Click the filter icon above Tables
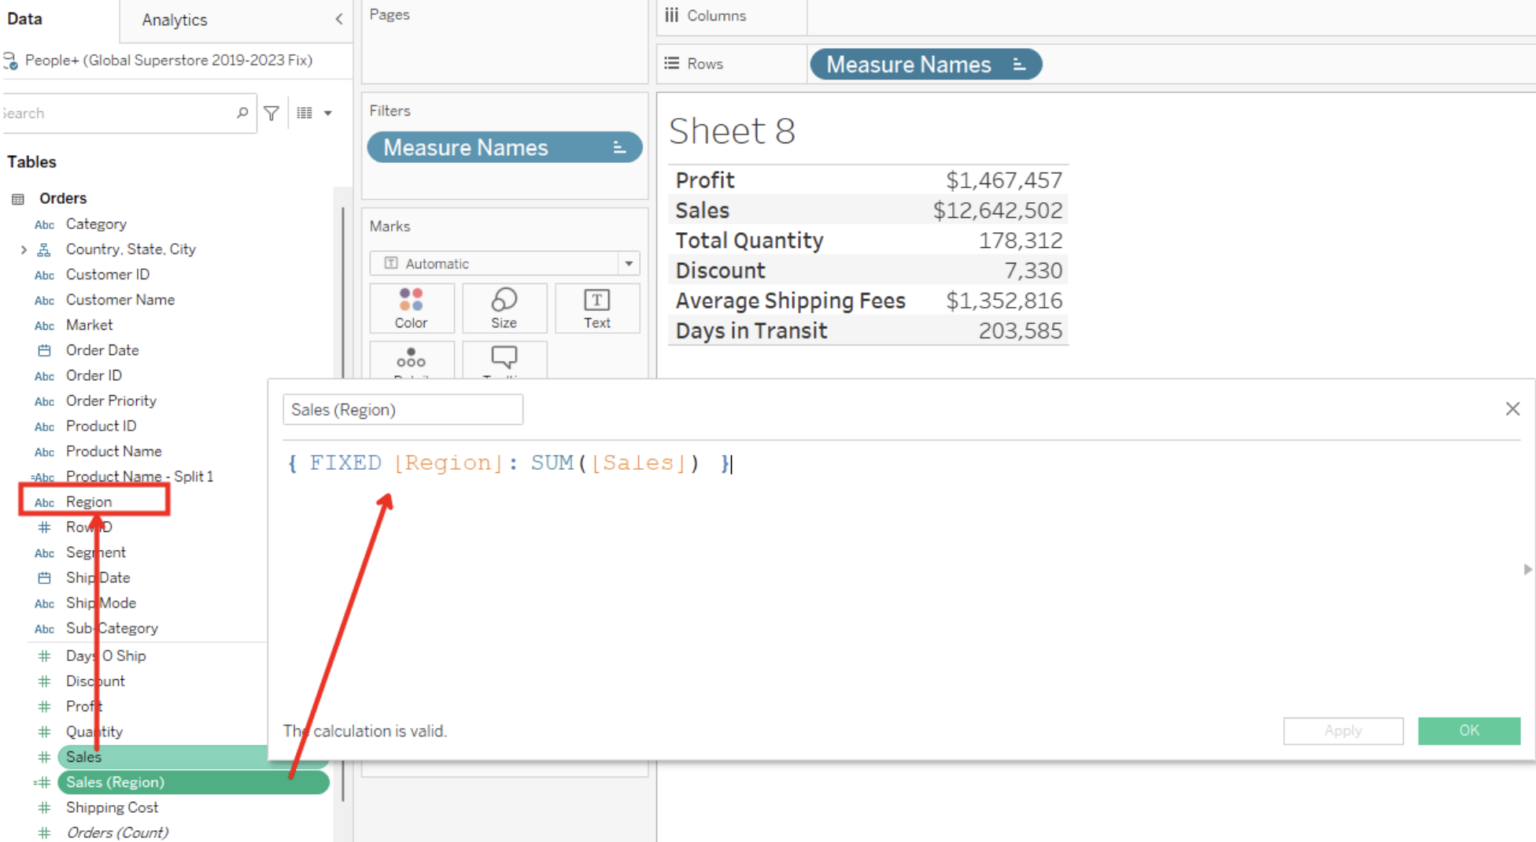The image size is (1536, 842). [271, 112]
